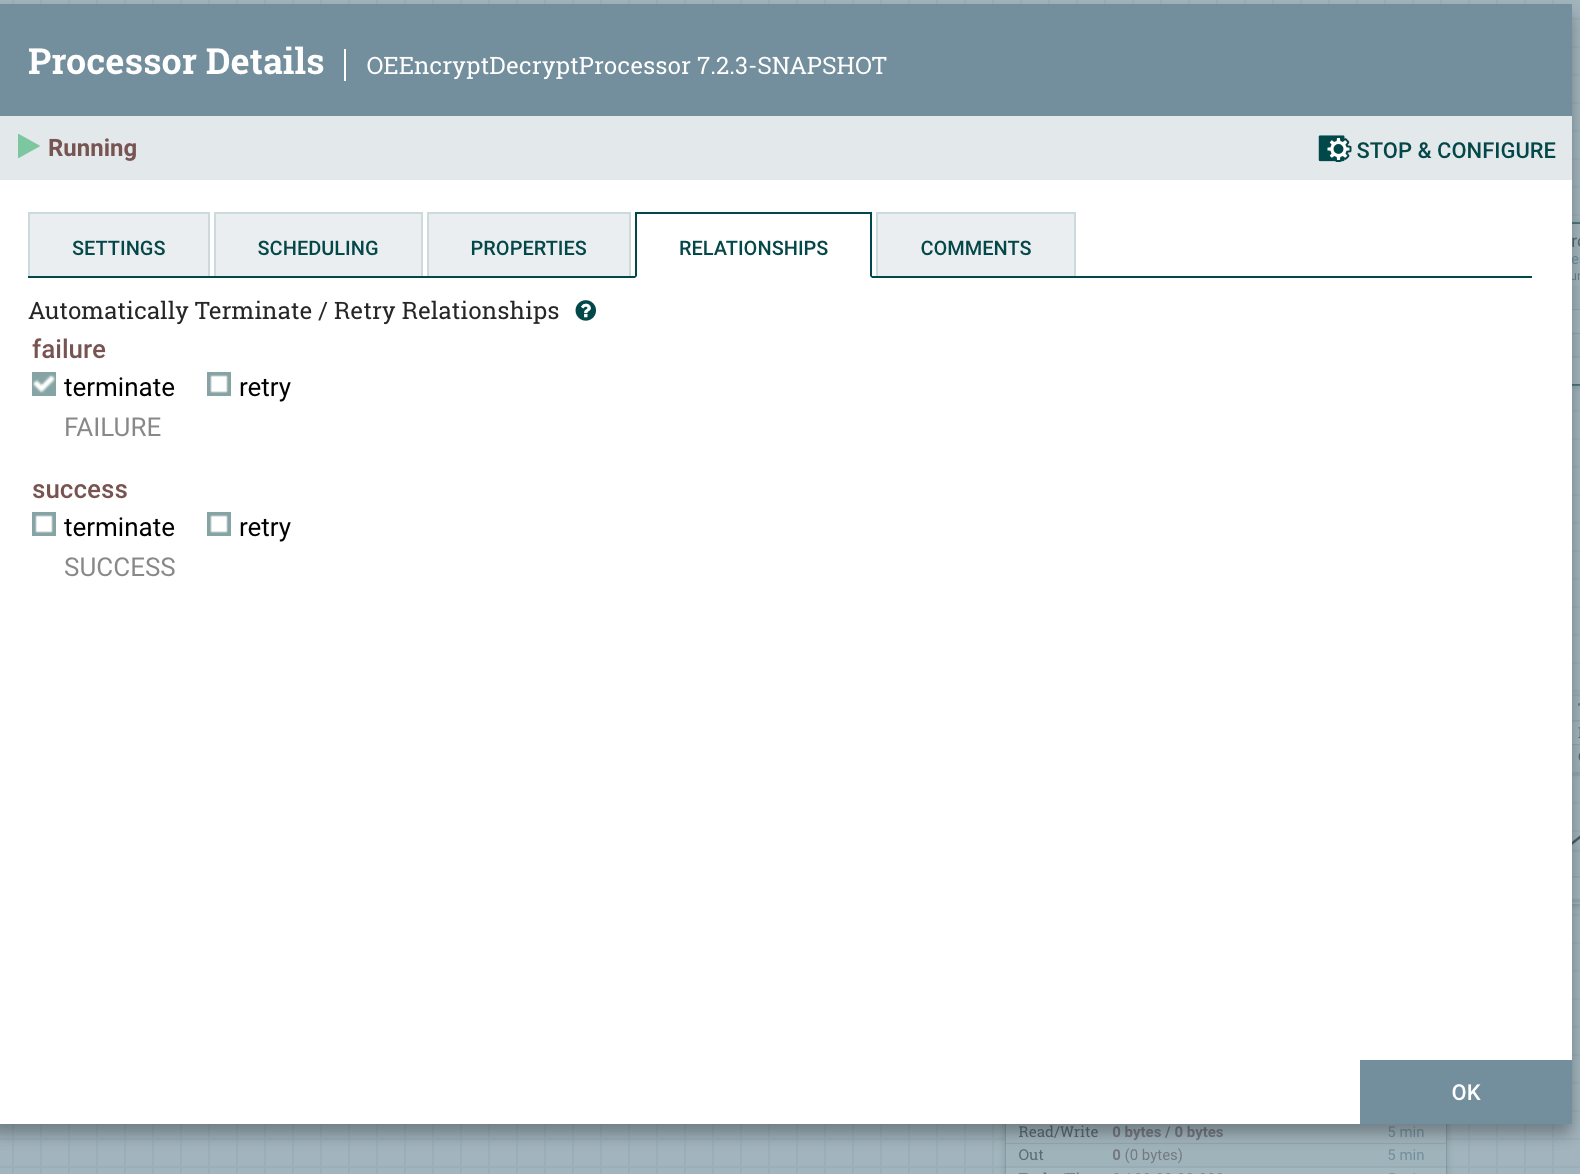The width and height of the screenshot is (1580, 1174).
Task: Click the green Running play icon
Action: 28,147
